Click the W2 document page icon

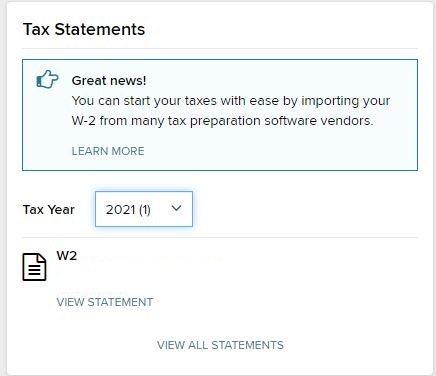tap(34, 267)
